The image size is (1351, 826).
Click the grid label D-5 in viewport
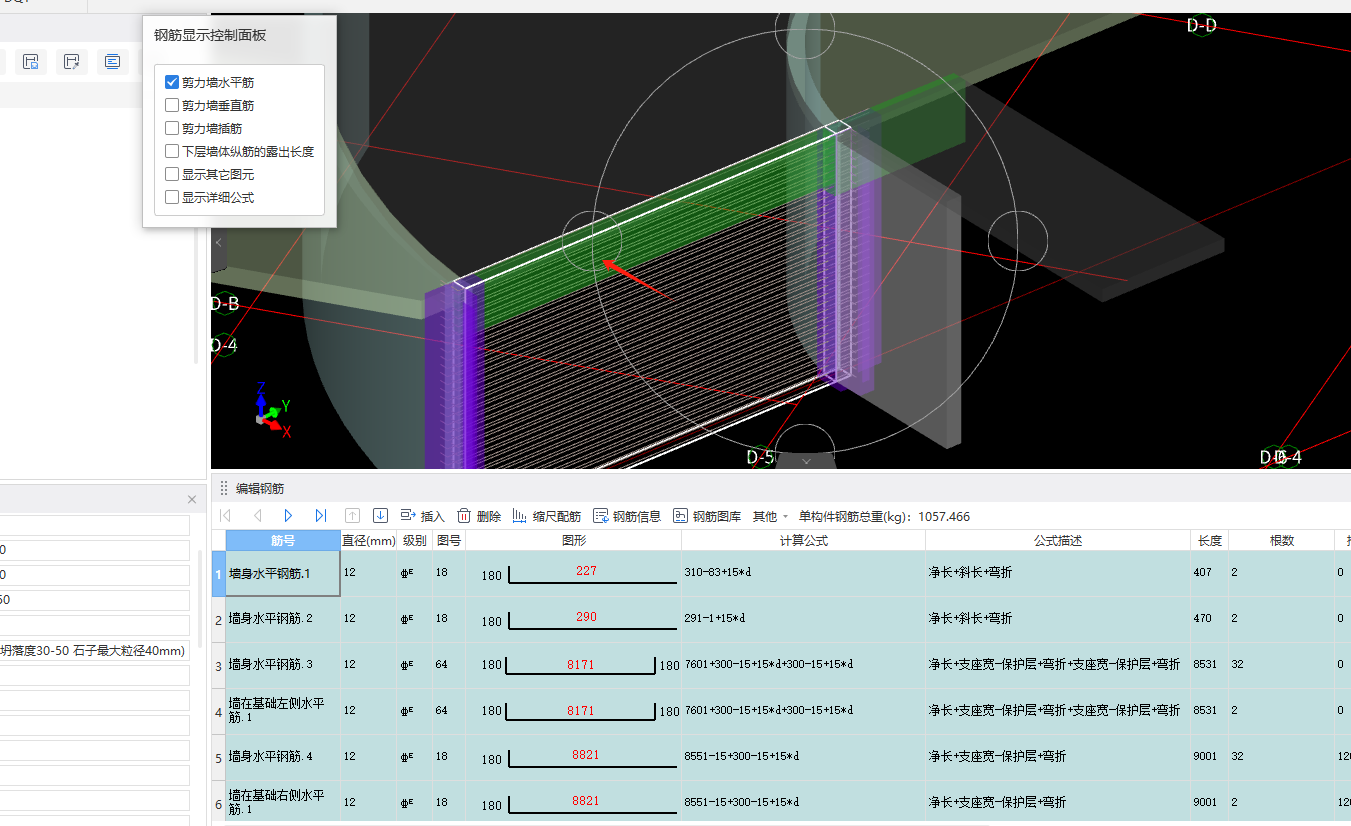point(760,457)
